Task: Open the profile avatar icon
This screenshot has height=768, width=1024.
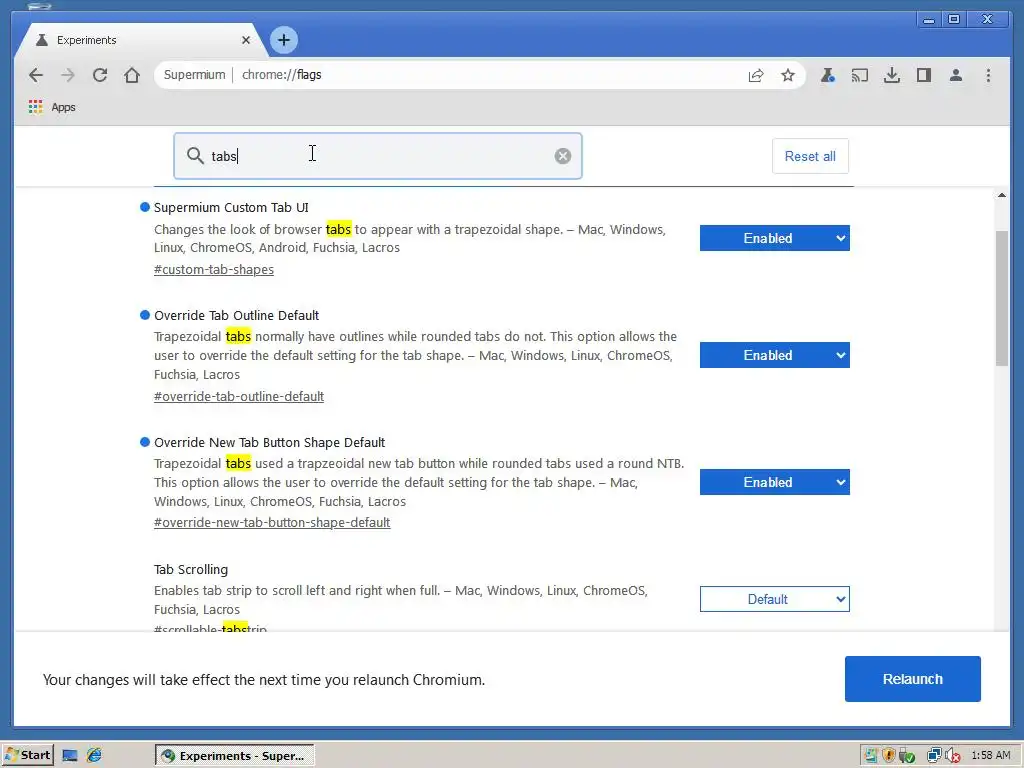Action: click(x=955, y=75)
